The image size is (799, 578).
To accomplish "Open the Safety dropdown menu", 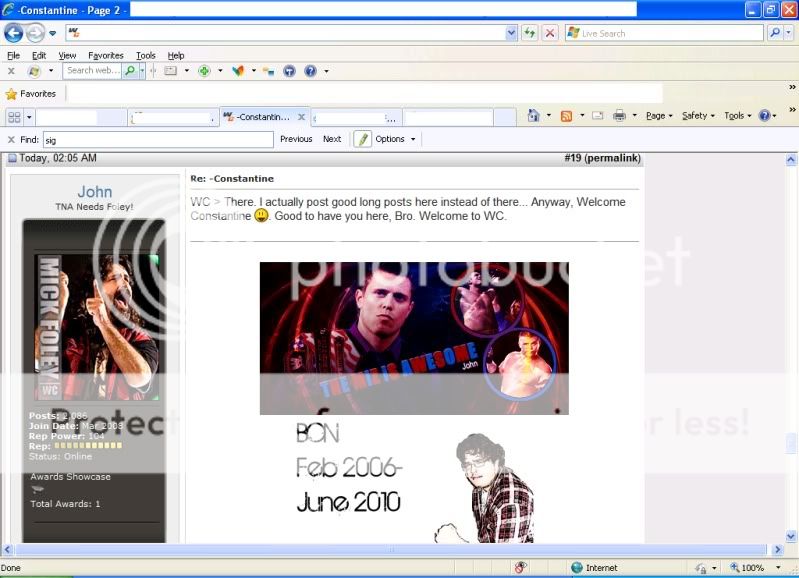I will tap(697, 116).
